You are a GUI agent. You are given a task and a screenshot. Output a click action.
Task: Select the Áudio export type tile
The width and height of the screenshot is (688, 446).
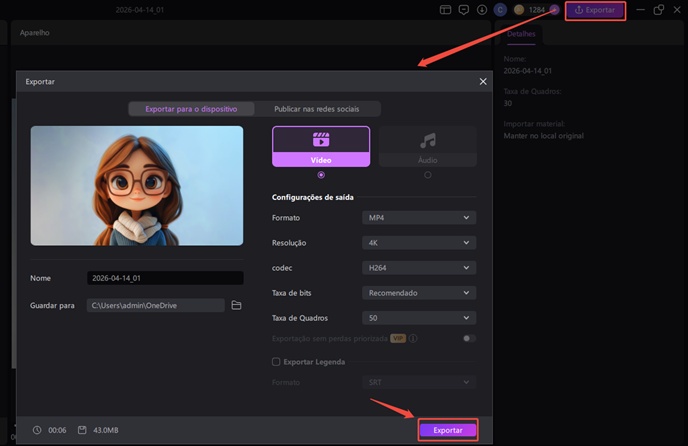click(x=427, y=145)
